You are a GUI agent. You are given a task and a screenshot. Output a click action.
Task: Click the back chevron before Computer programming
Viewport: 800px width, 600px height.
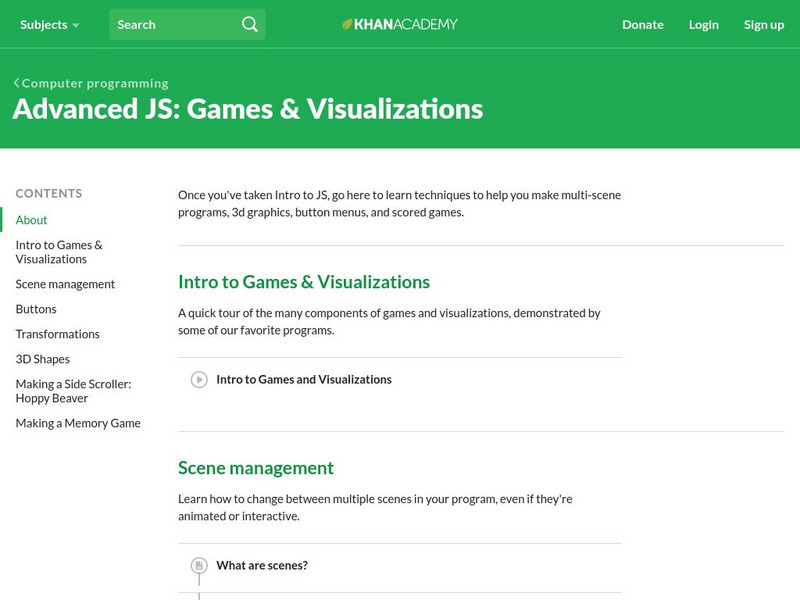point(16,83)
